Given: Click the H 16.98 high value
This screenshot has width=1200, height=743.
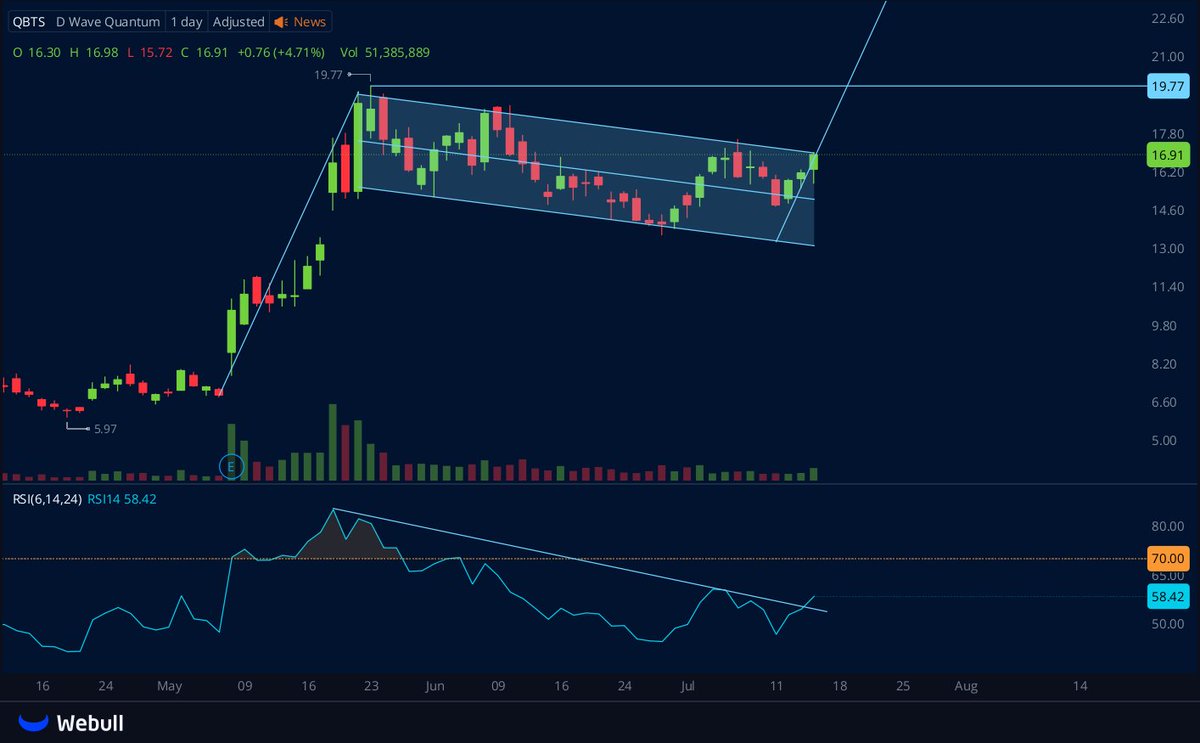Looking at the screenshot, I should (x=92, y=52).
